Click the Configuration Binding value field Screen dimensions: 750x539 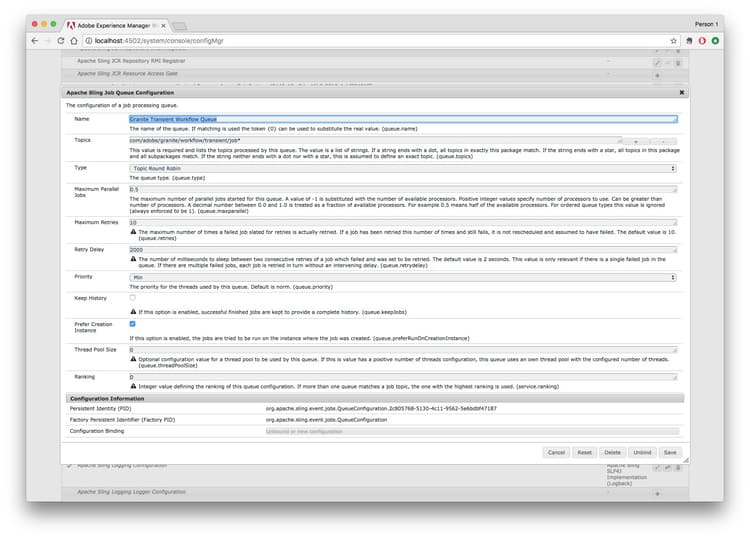coord(472,431)
